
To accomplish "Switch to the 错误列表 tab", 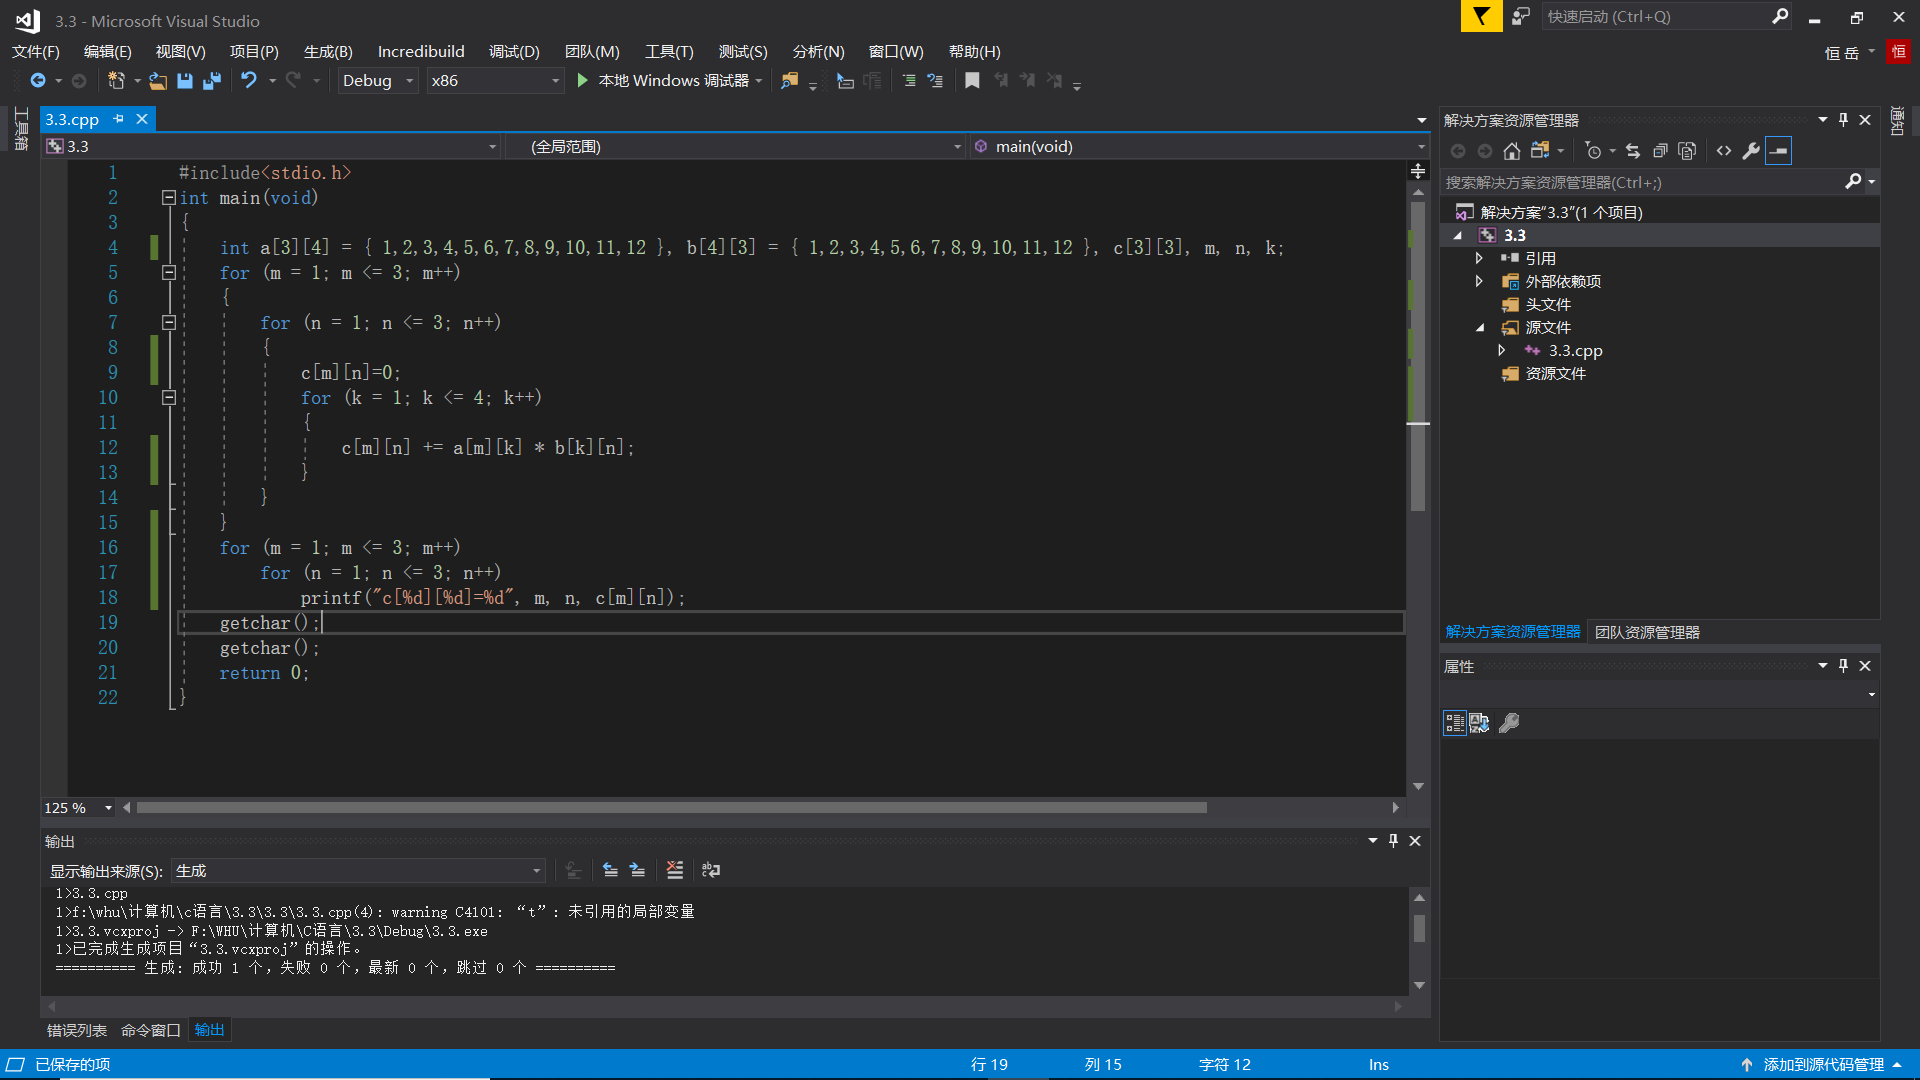I will pyautogui.click(x=77, y=1030).
